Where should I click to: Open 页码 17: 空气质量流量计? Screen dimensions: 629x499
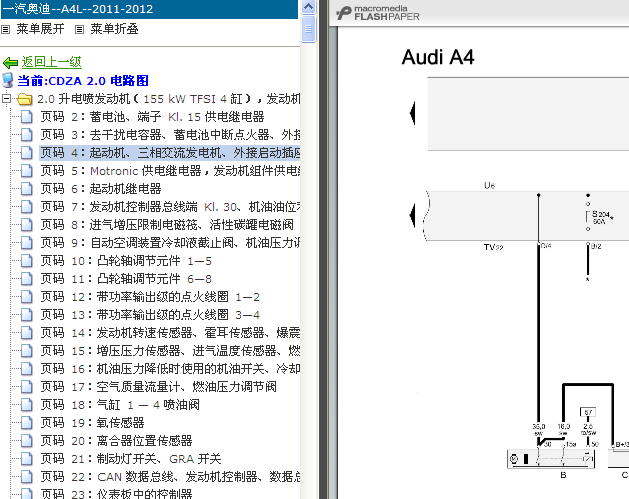[x=158, y=387]
